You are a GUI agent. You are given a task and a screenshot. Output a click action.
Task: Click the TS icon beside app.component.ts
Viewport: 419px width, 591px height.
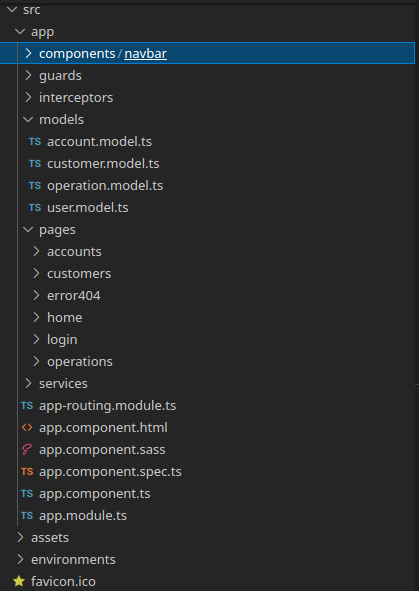27,493
